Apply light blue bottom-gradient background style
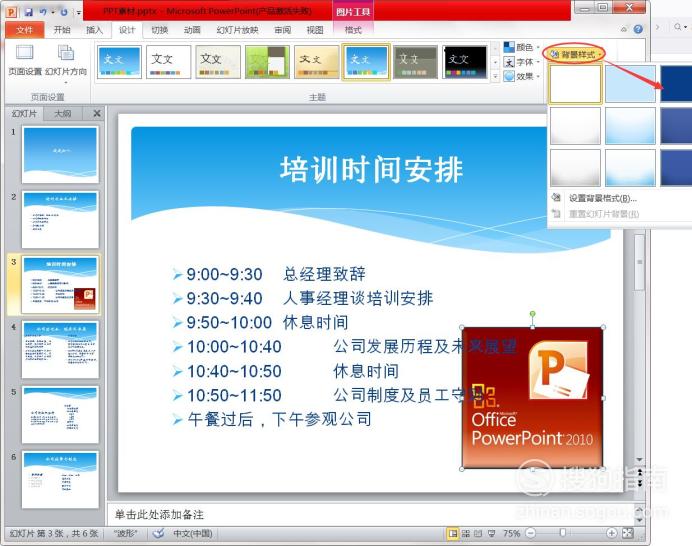Screen dimensions: 692x546 point(630,167)
